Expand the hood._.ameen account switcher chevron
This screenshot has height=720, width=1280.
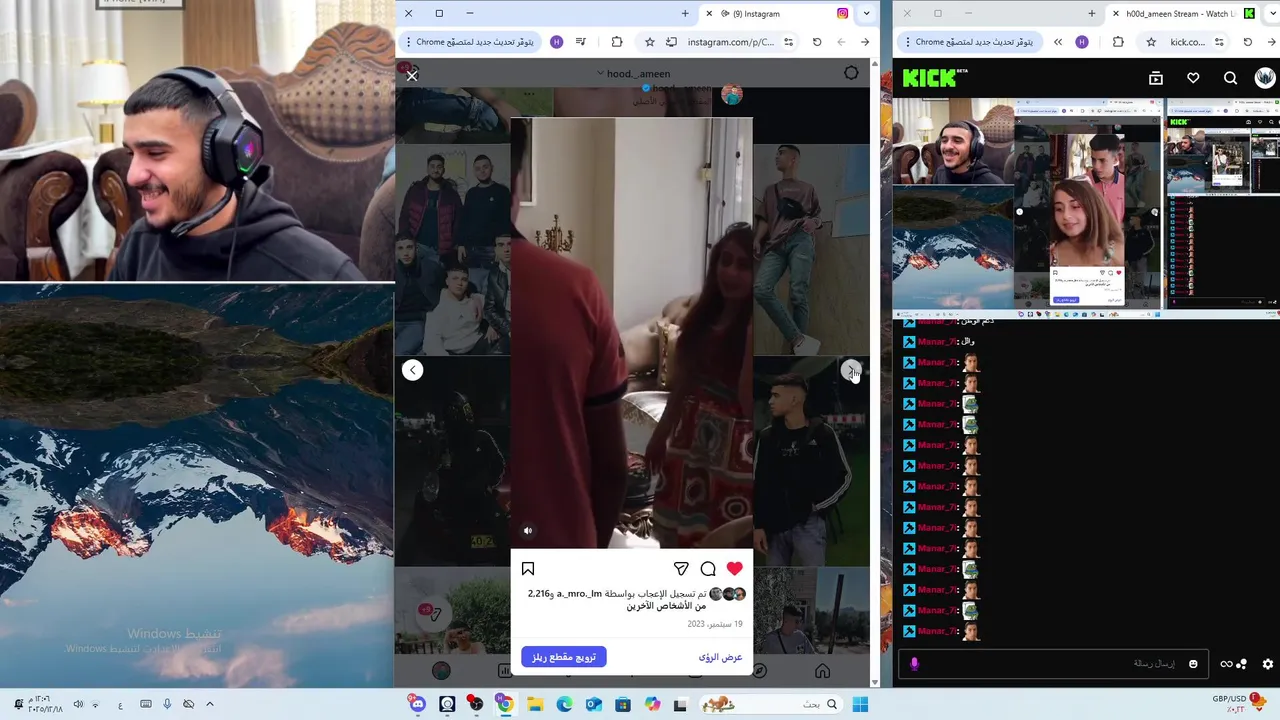(x=600, y=73)
